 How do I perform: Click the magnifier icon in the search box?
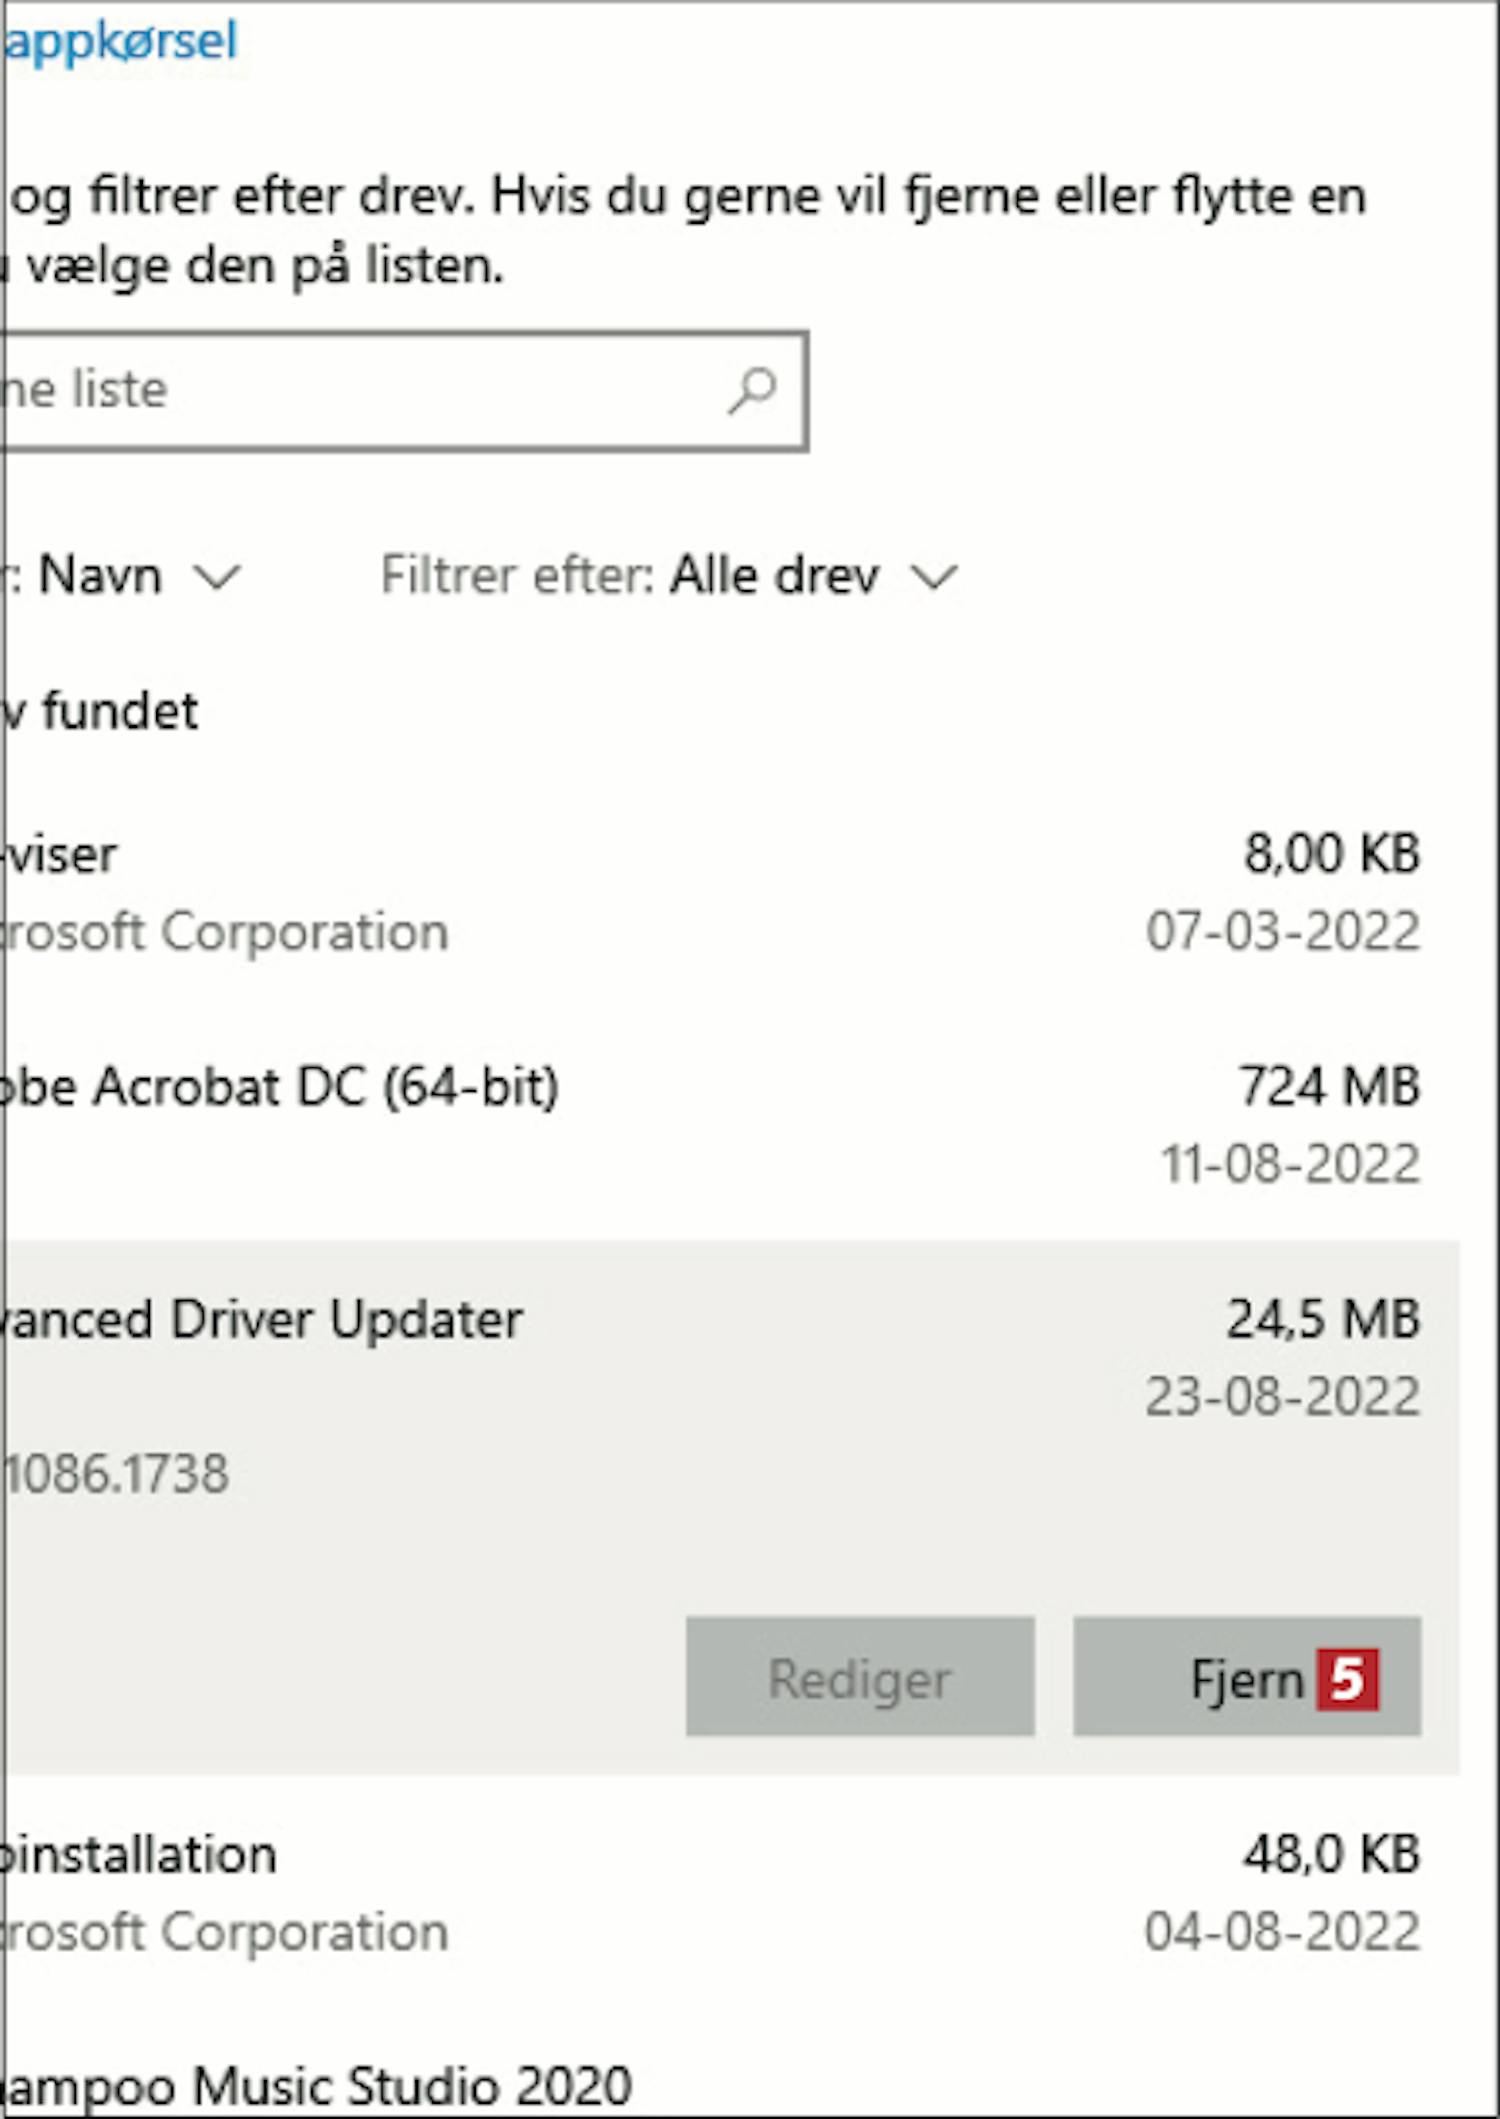752,391
